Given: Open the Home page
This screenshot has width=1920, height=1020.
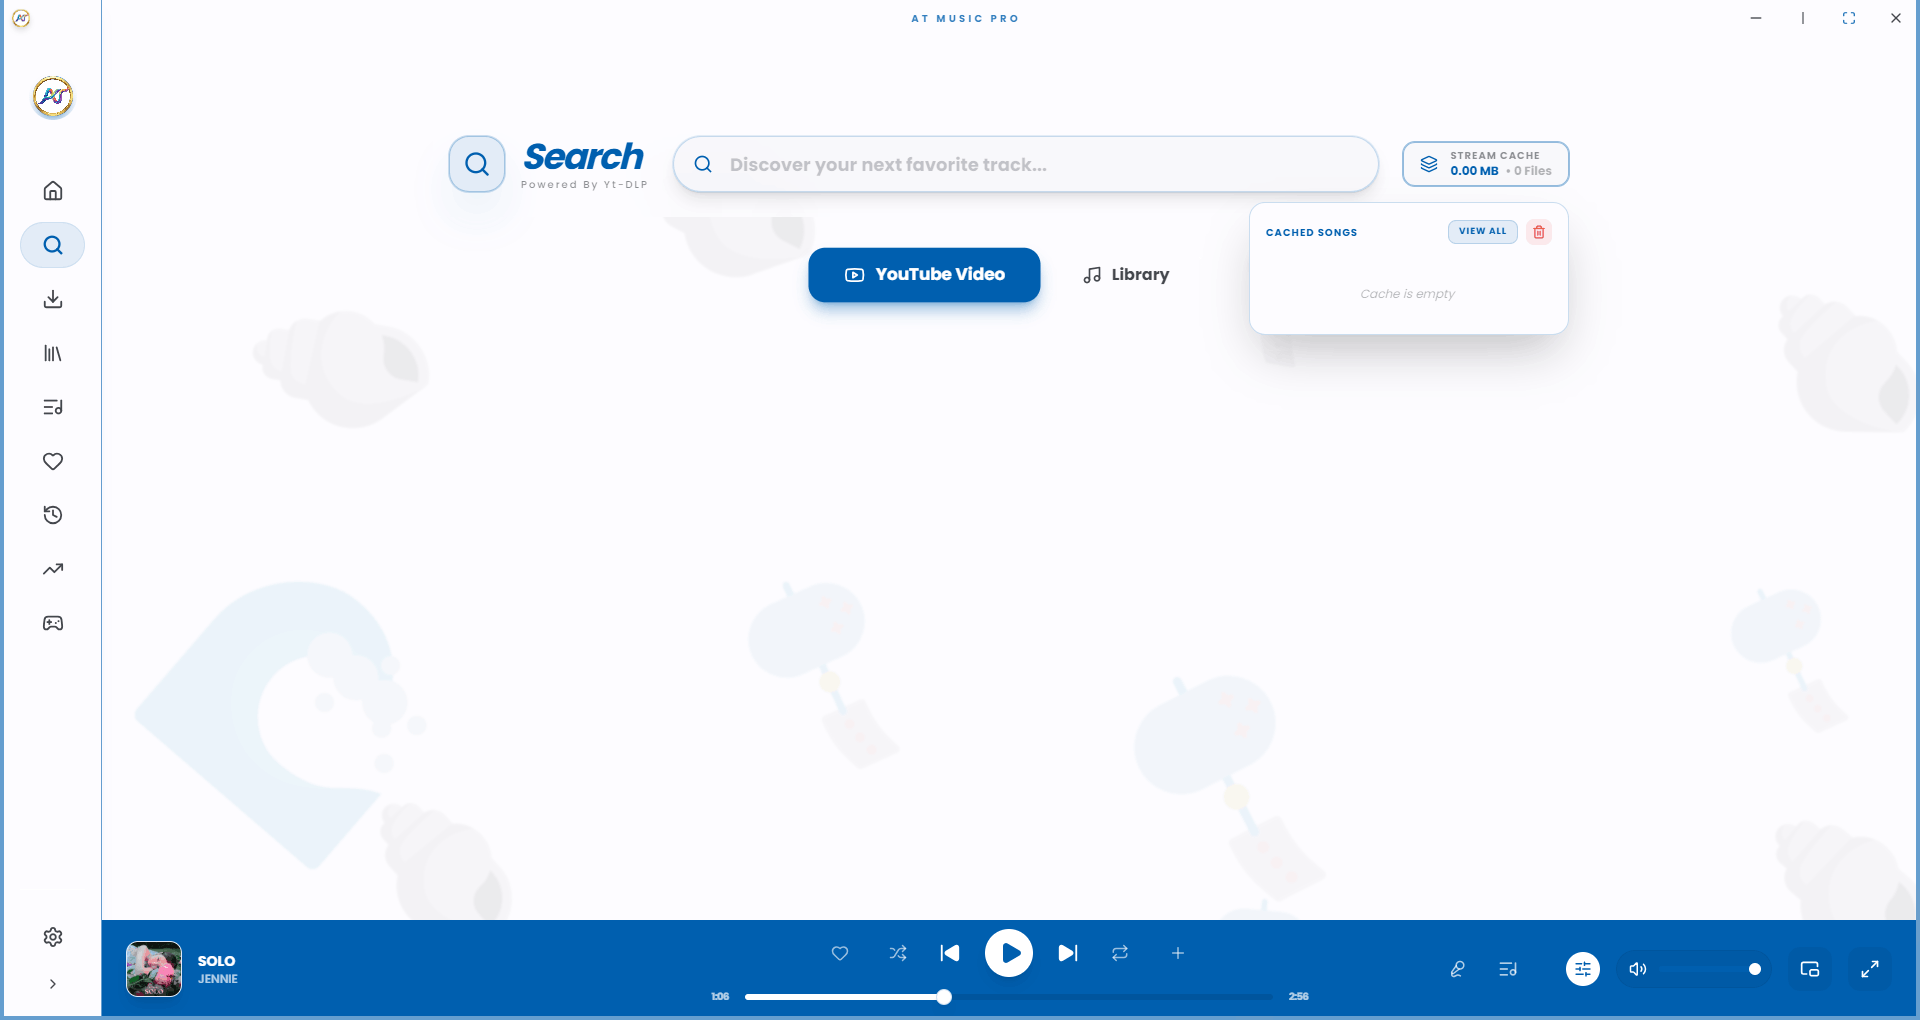Looking at the screenshot, I should (x=52, y=190).
